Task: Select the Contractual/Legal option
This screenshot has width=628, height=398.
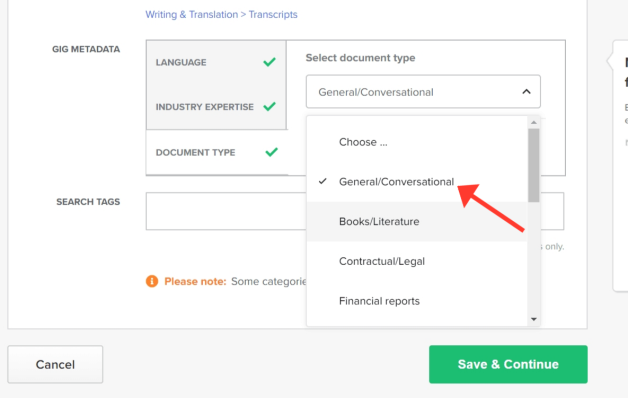Action: (x=417, y=261)
